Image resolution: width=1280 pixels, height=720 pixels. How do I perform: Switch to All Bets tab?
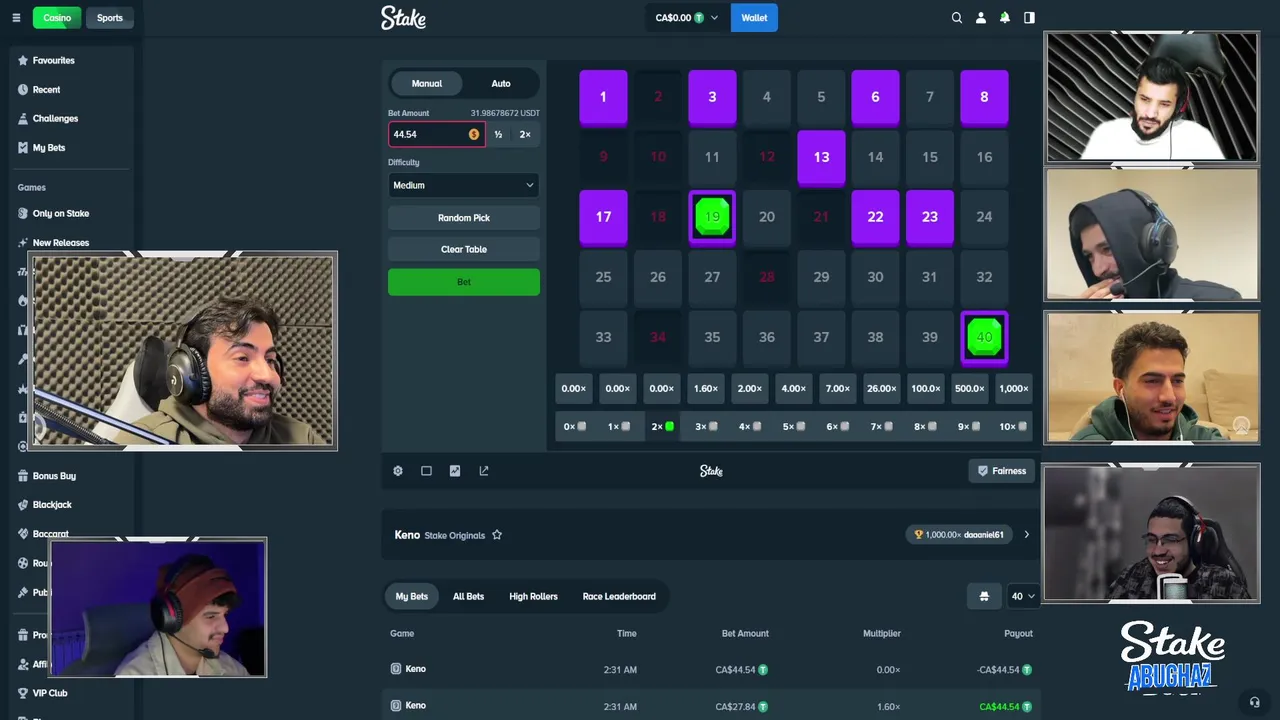pyautogui.click(x=468, y=596)
